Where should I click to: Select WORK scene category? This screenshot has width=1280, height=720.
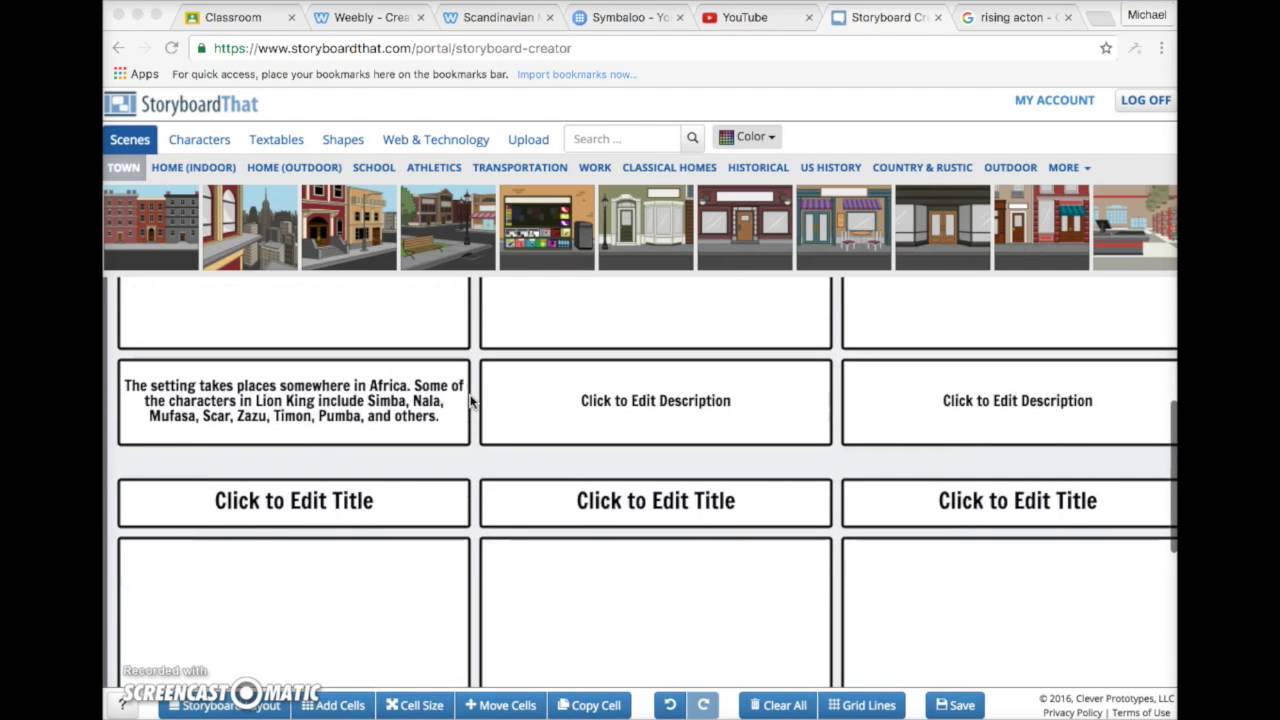tap(595, 168)
